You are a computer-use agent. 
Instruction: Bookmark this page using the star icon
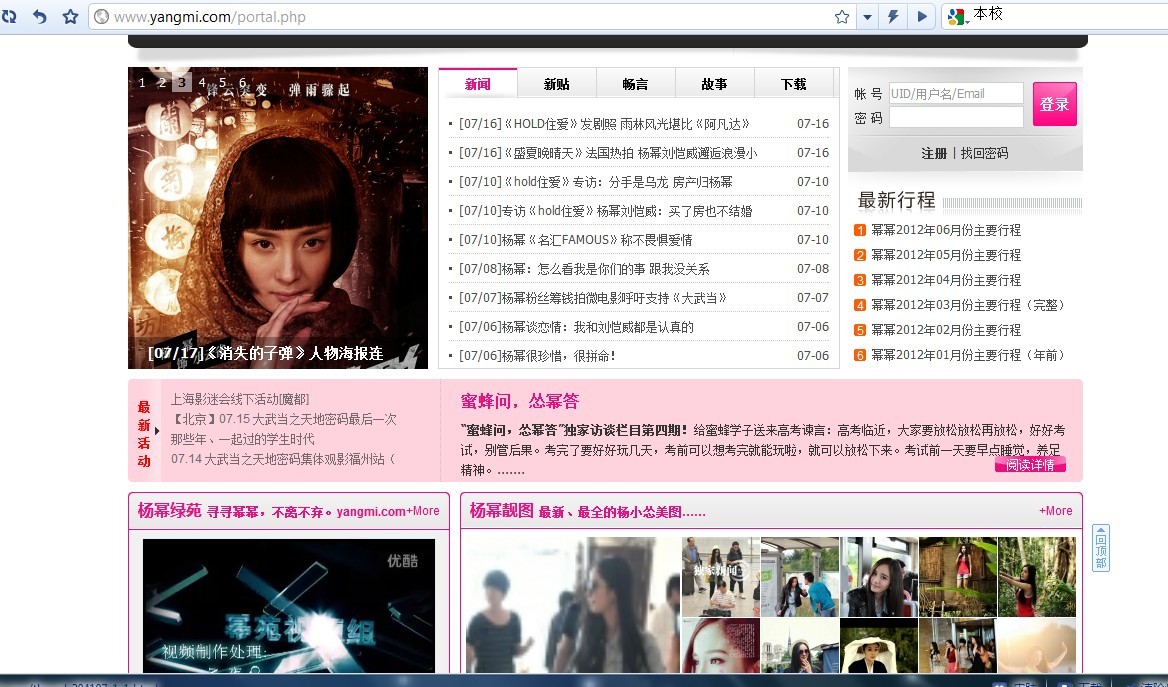(x=69, y=16)
